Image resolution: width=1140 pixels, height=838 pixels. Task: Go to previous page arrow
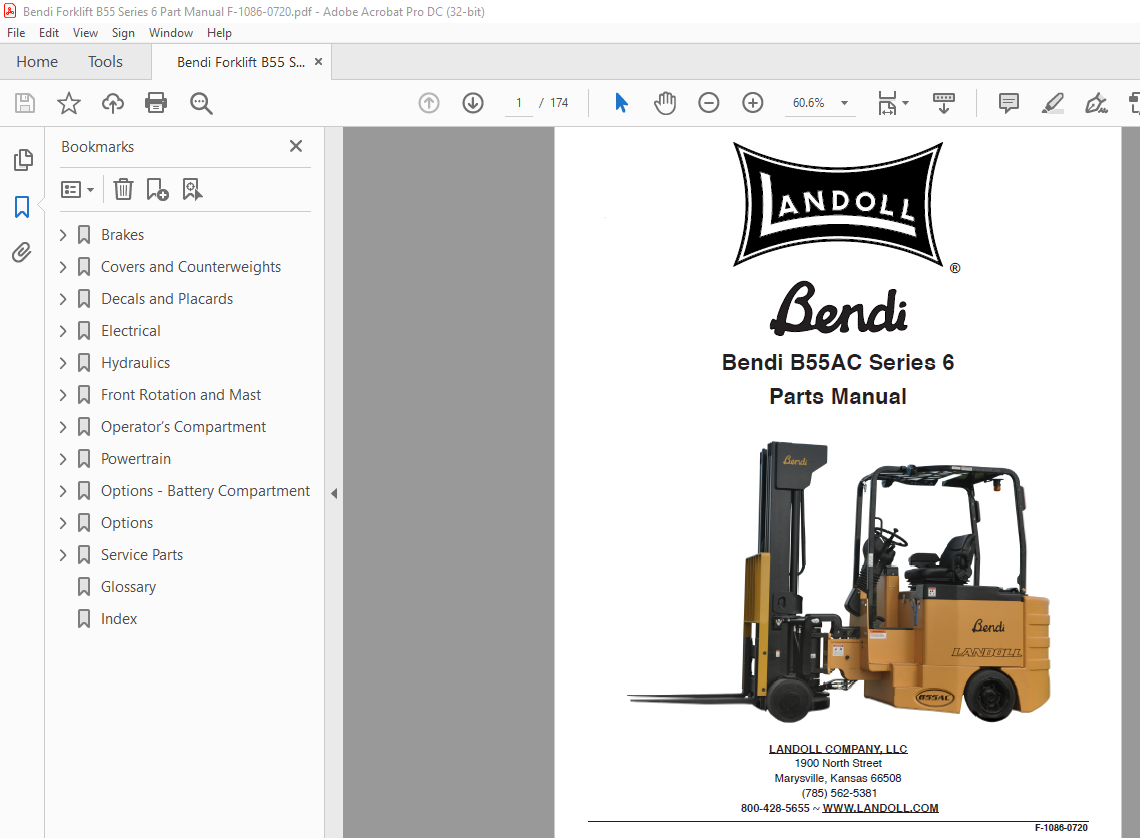click(429, 103)
